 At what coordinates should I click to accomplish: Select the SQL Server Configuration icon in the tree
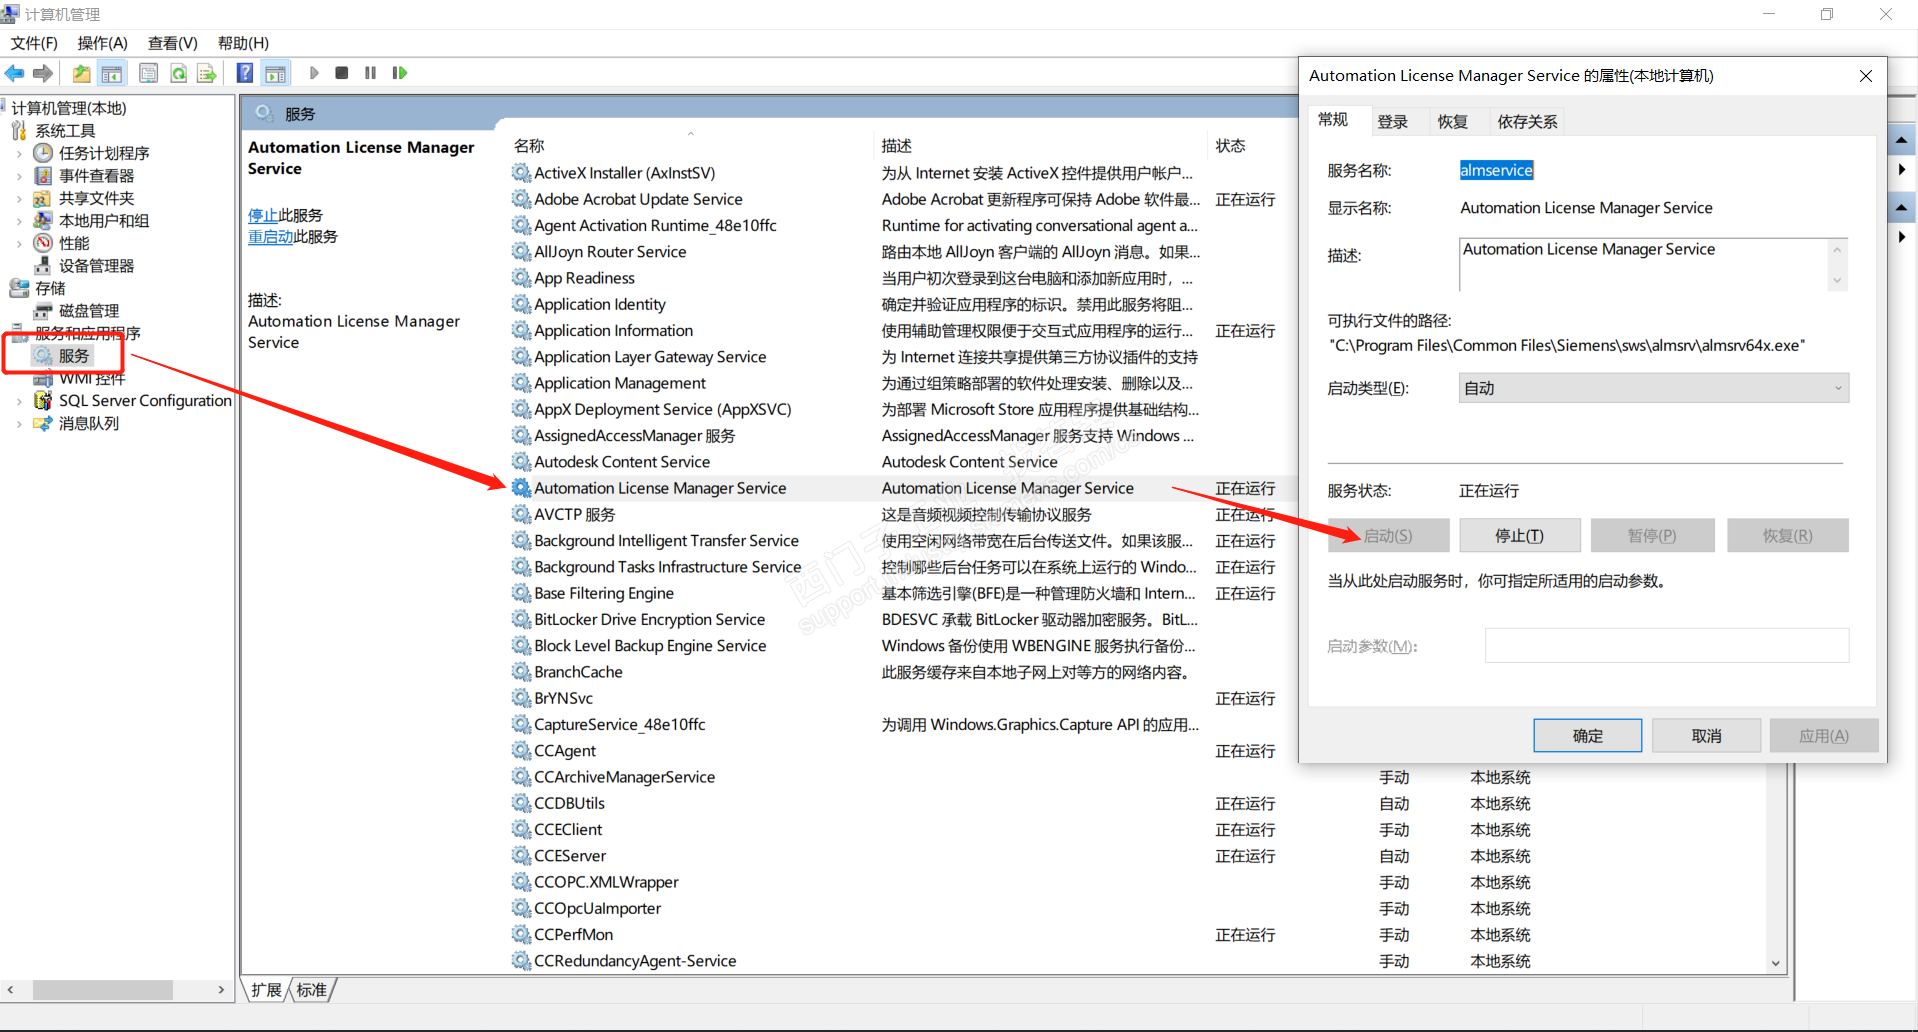coord(43,401)
